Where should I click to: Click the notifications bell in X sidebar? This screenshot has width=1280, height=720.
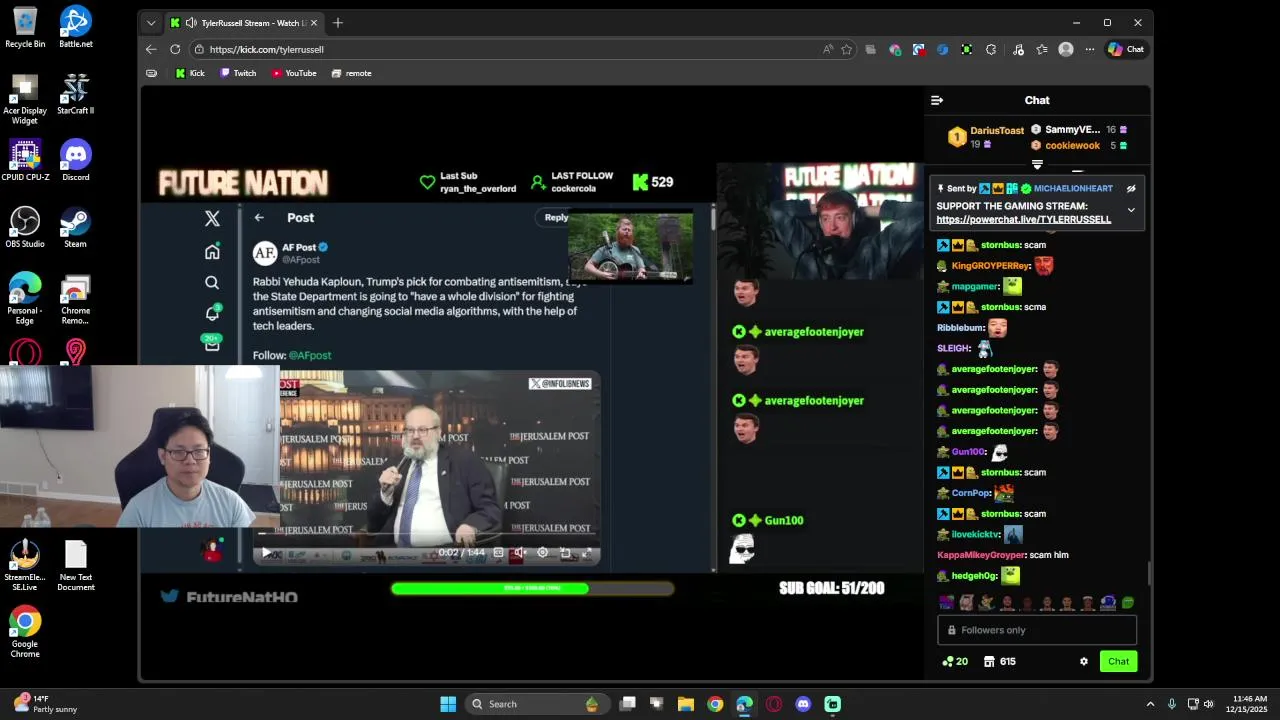pyautogui.click(x=212, y=313)
